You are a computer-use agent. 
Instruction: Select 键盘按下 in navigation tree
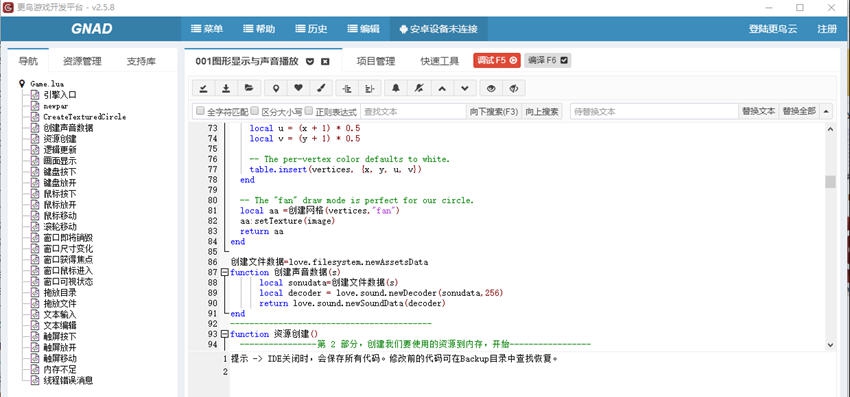pyautogui.click(x=60, y=172)
